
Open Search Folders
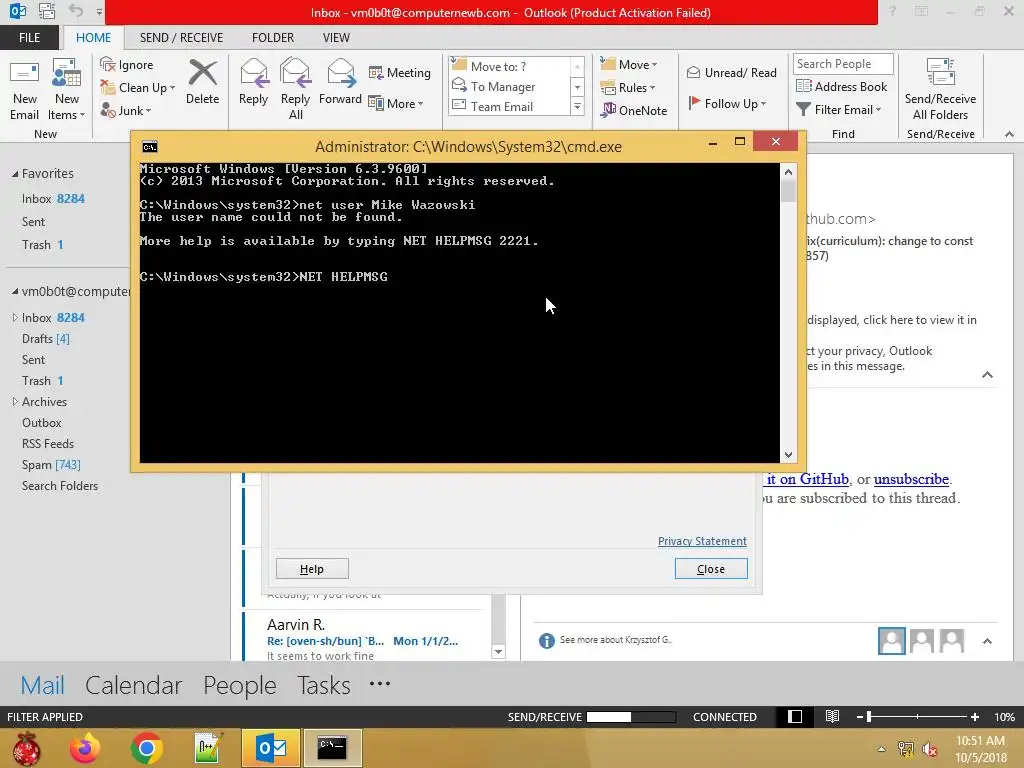coord(60,486)
